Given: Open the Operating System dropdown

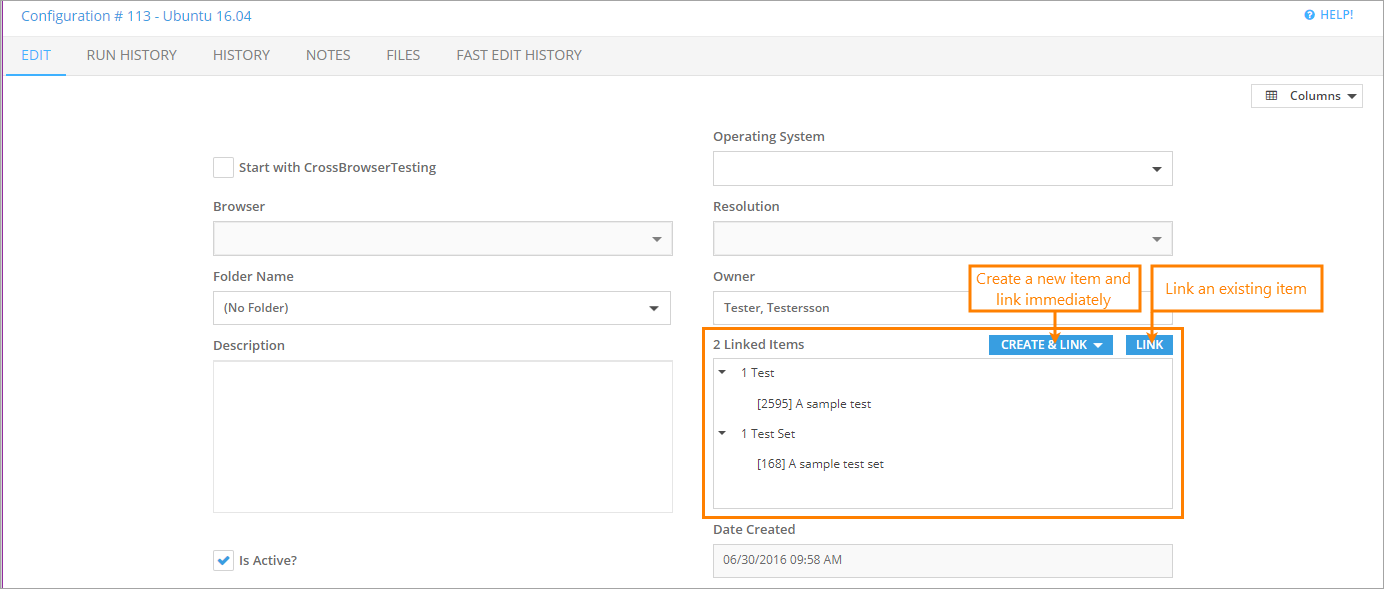Looking at the screenshot, I should click(x=942, y=169).
